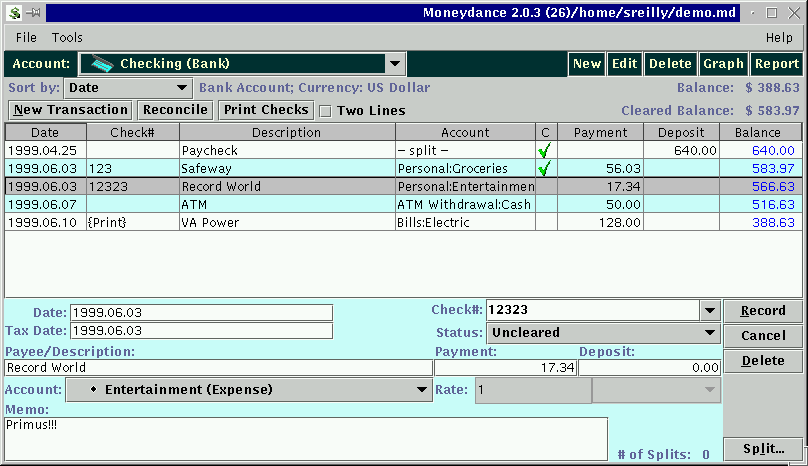This screenshot has width=808, height=466.
Task: Click the 640.00 deposit cell
Action: pos(681,151)
